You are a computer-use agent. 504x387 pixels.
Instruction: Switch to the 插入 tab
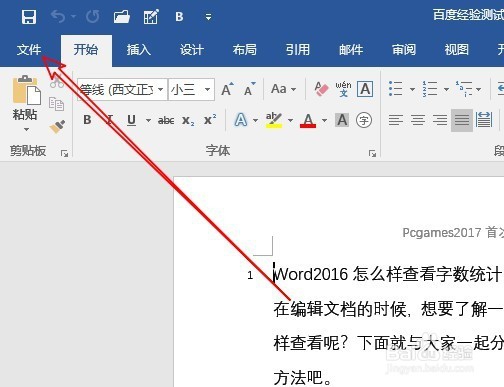(x=139, y=50)
